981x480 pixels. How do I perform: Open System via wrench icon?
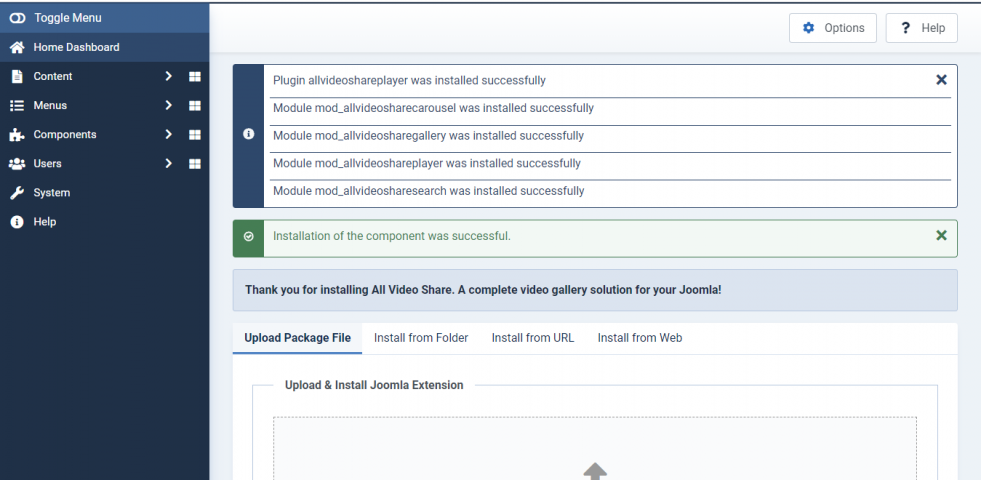pos(17,193)
